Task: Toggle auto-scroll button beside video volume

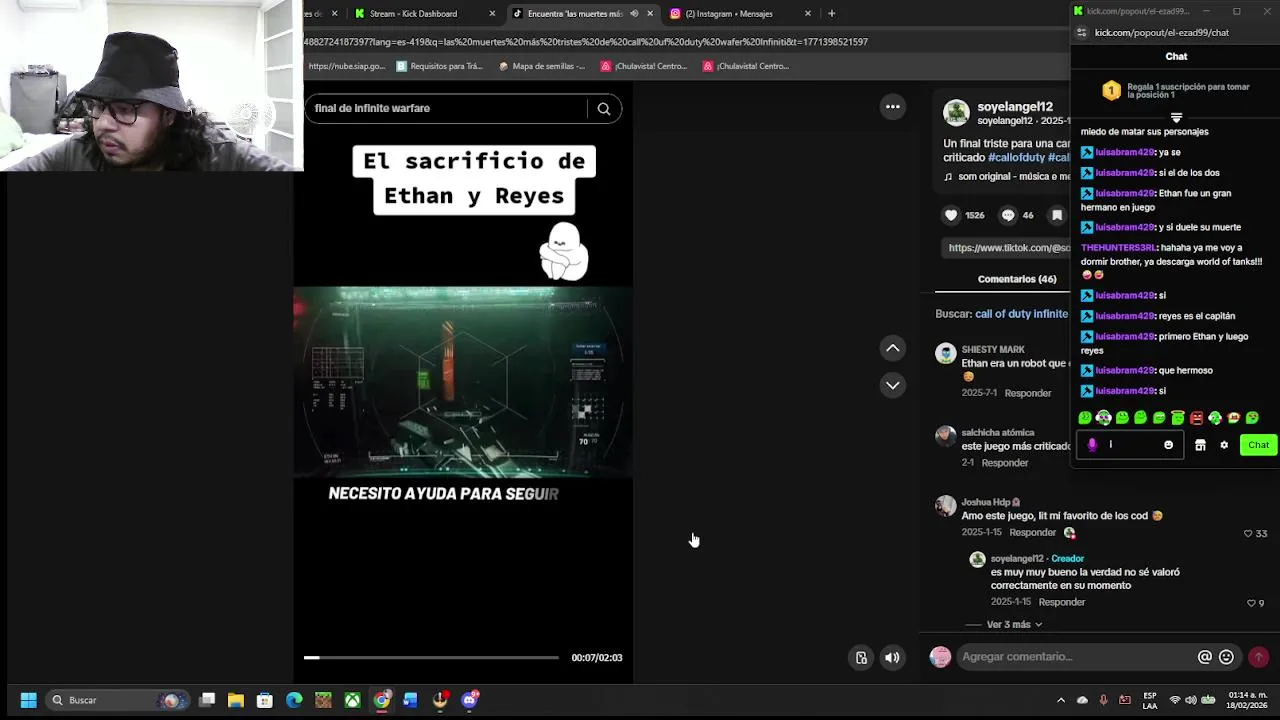Action: [x=861, y=658]
